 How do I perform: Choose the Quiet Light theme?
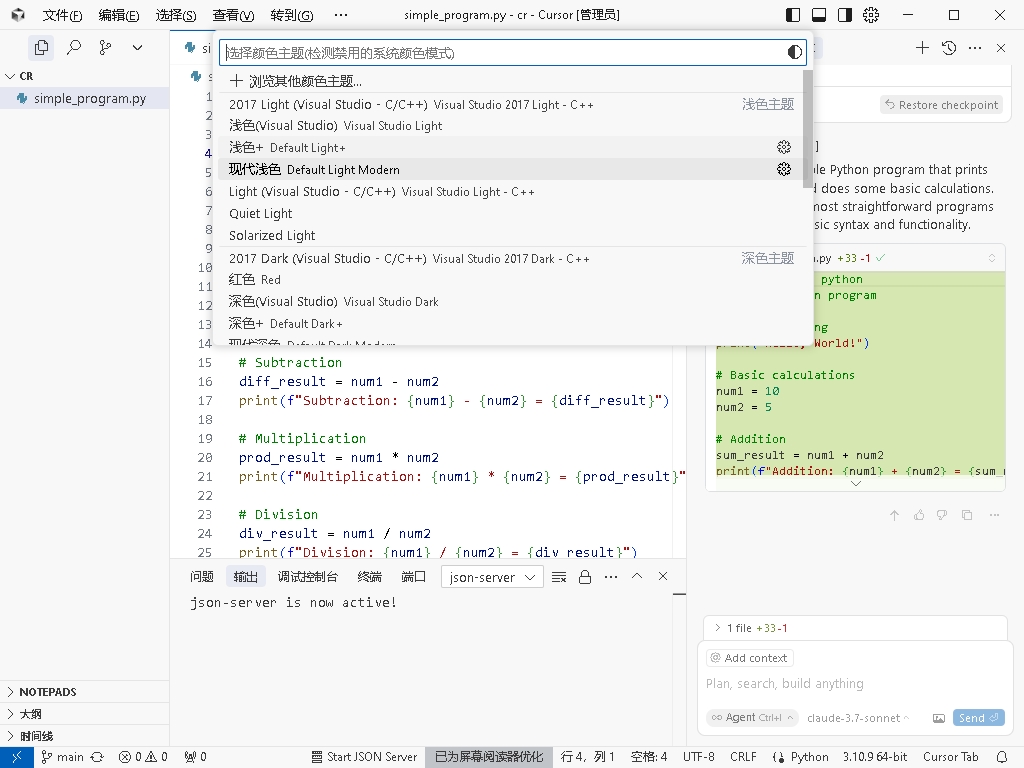[511, 214]
